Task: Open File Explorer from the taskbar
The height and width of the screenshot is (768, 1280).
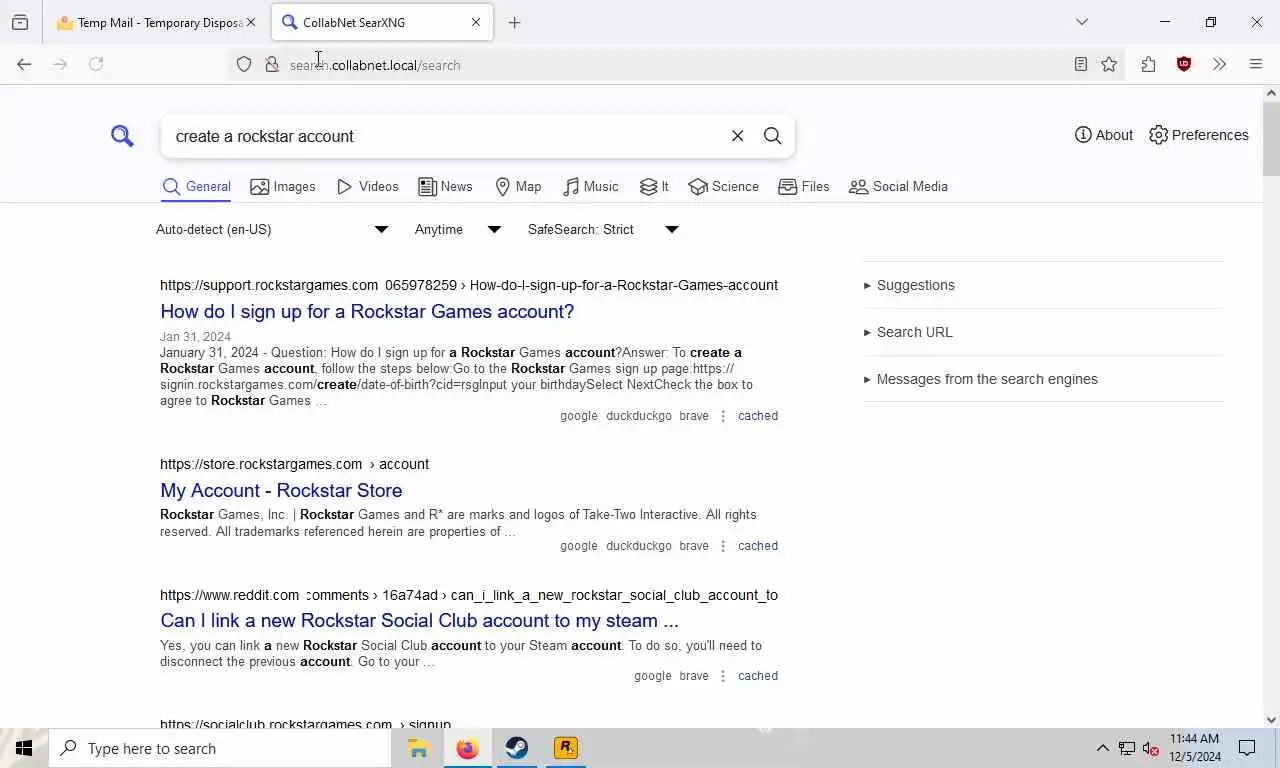Action: point(418,748)
